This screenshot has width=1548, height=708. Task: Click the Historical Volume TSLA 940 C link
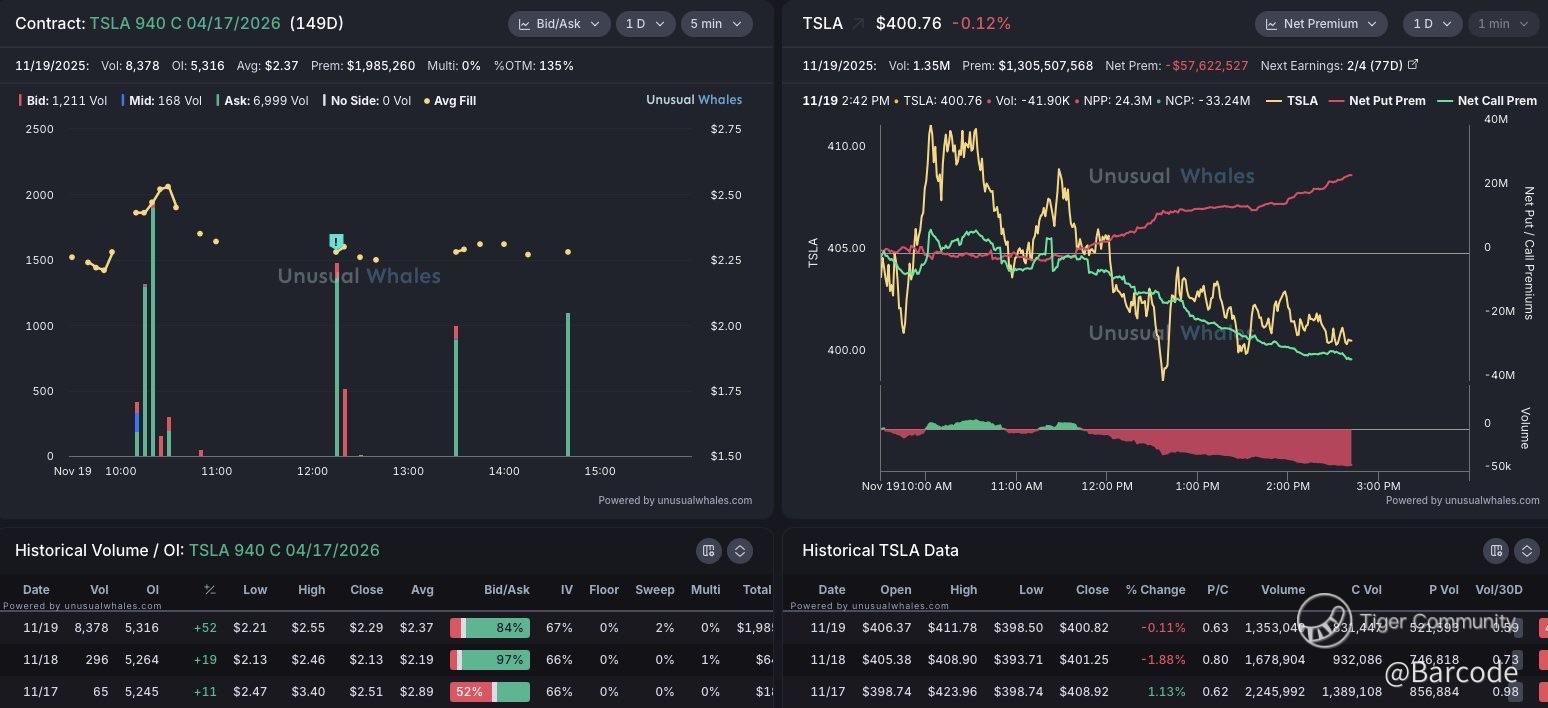284,550
